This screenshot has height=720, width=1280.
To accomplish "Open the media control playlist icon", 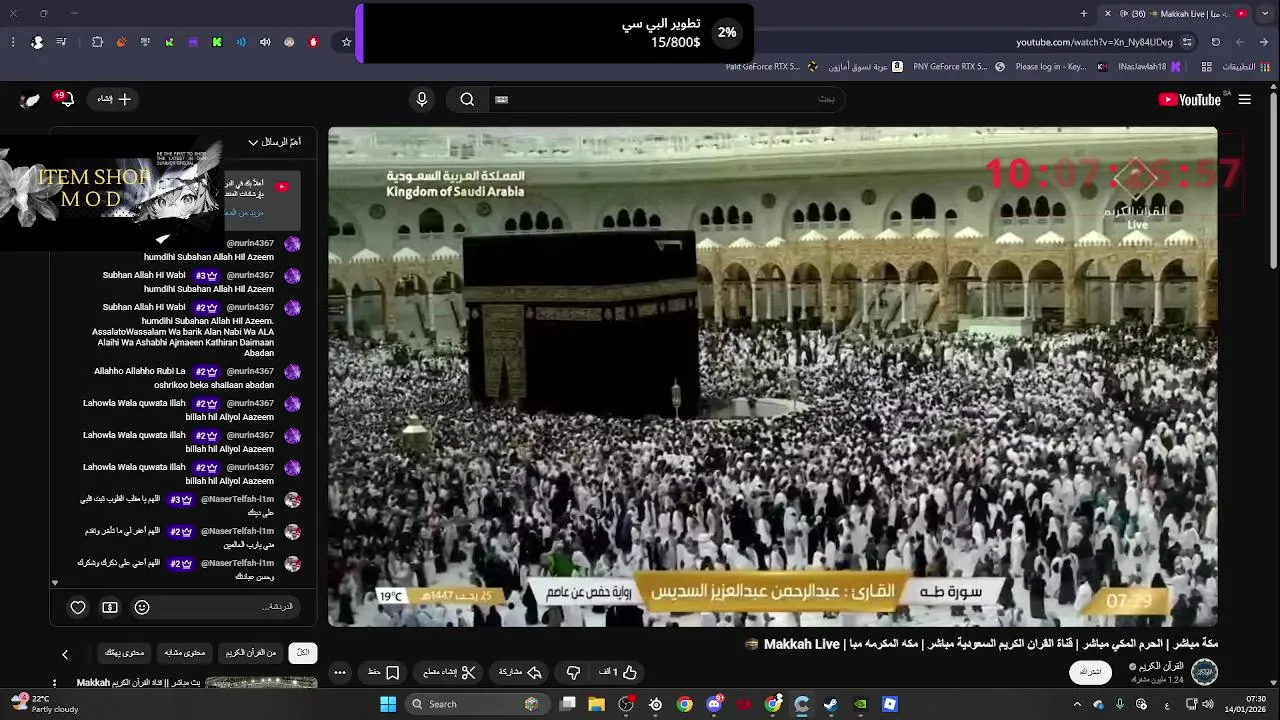I will click(62, 42).
